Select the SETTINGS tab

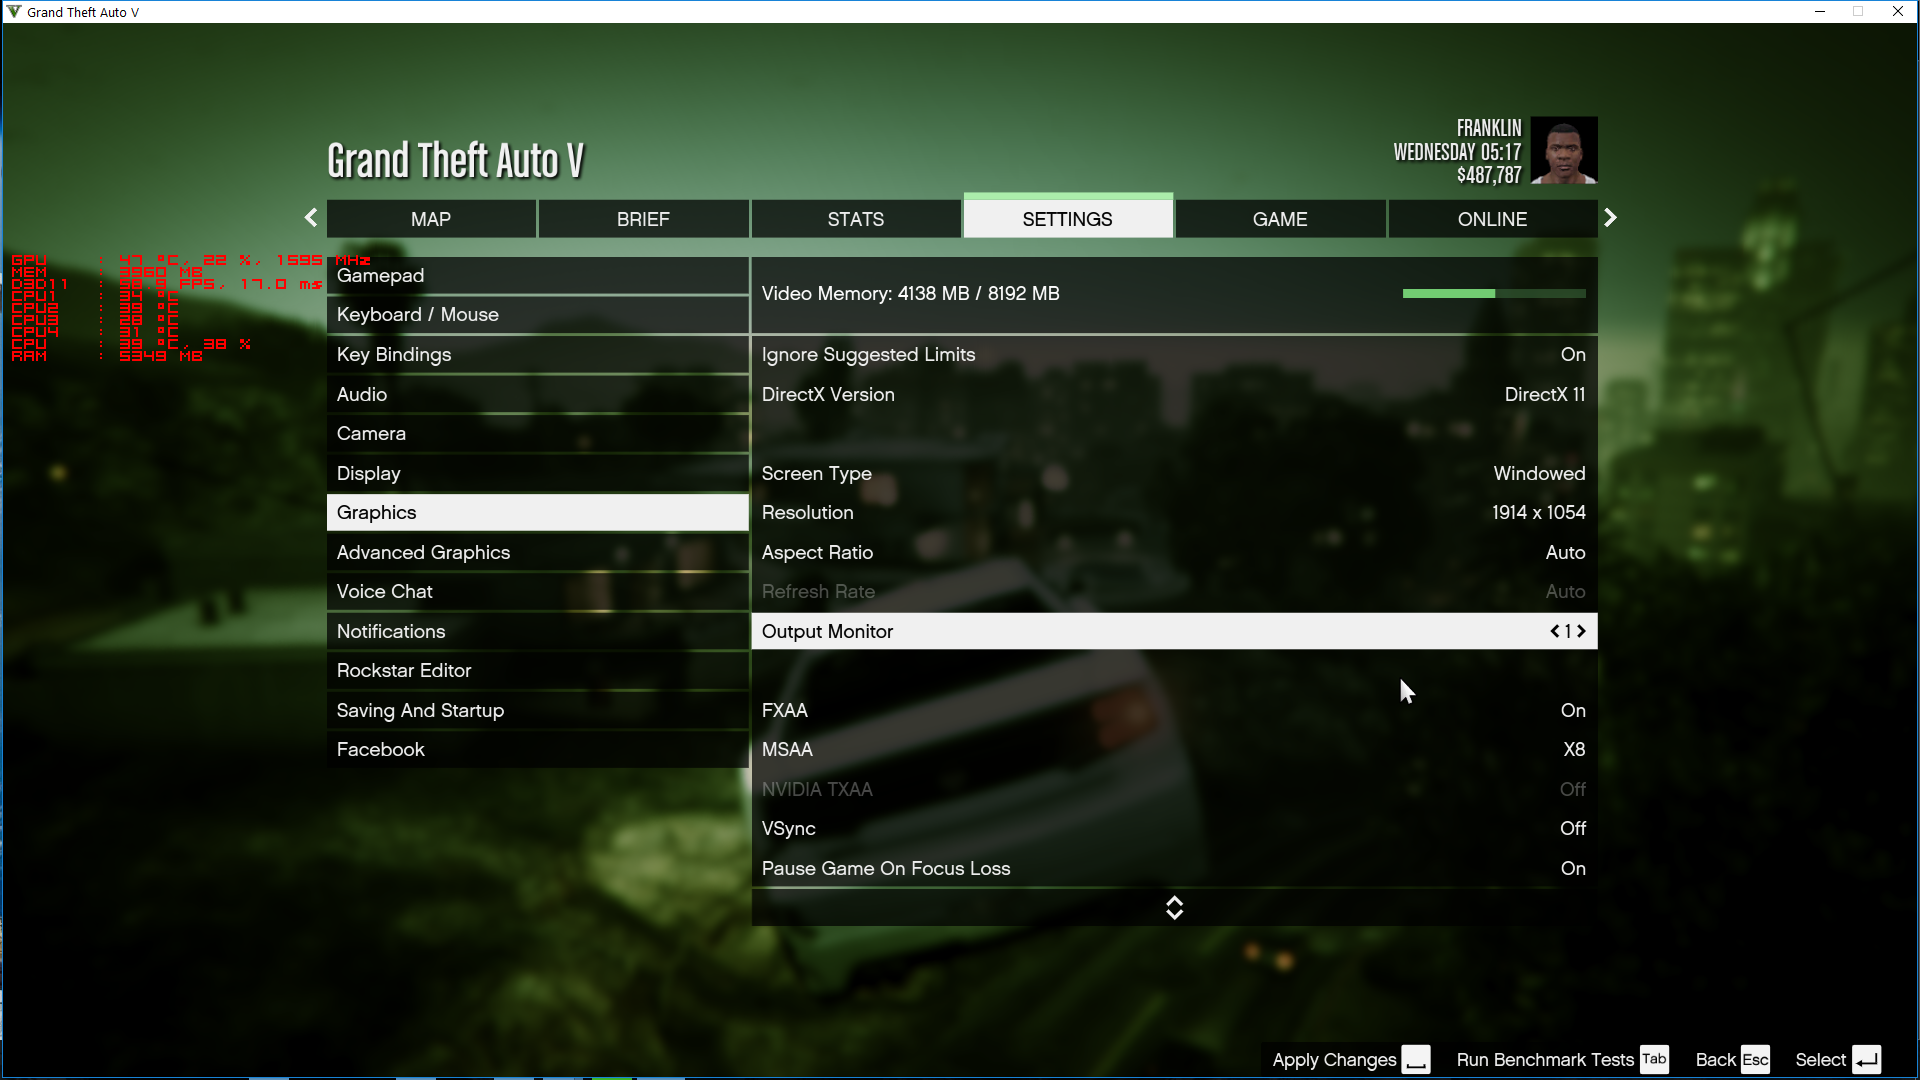point(1068,219)
